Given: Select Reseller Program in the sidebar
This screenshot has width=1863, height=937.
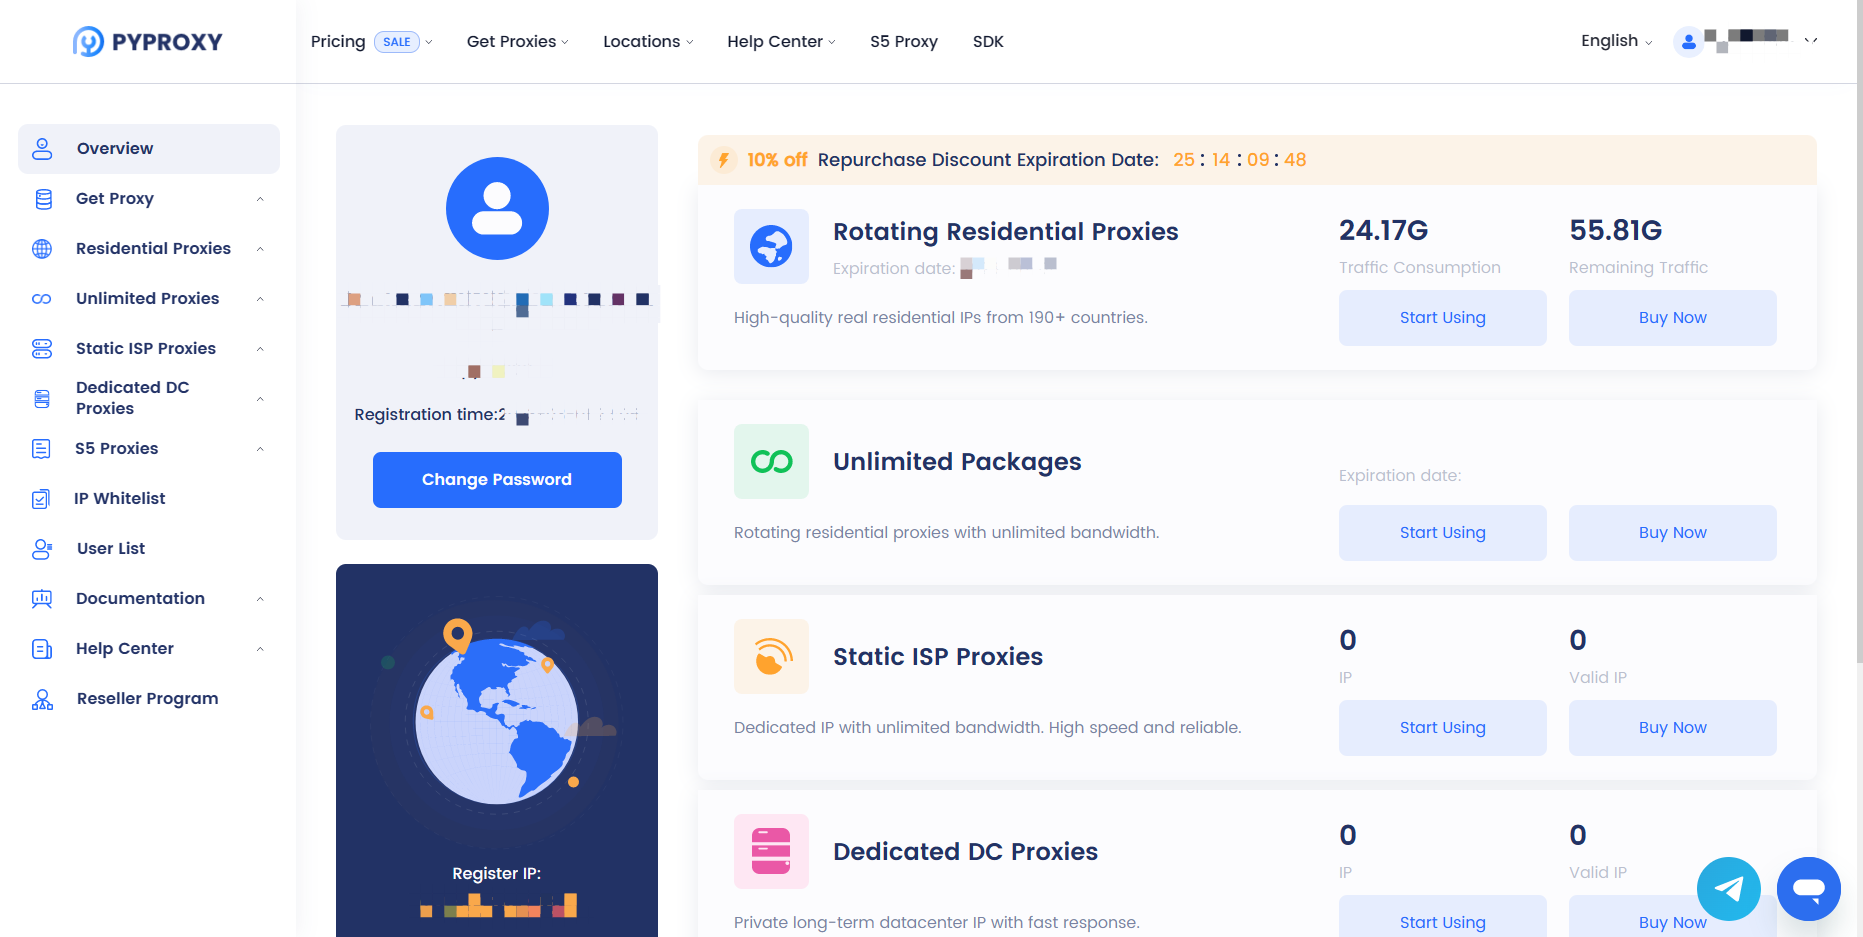Looking at the screenshot, I should (x=149, y=699).
